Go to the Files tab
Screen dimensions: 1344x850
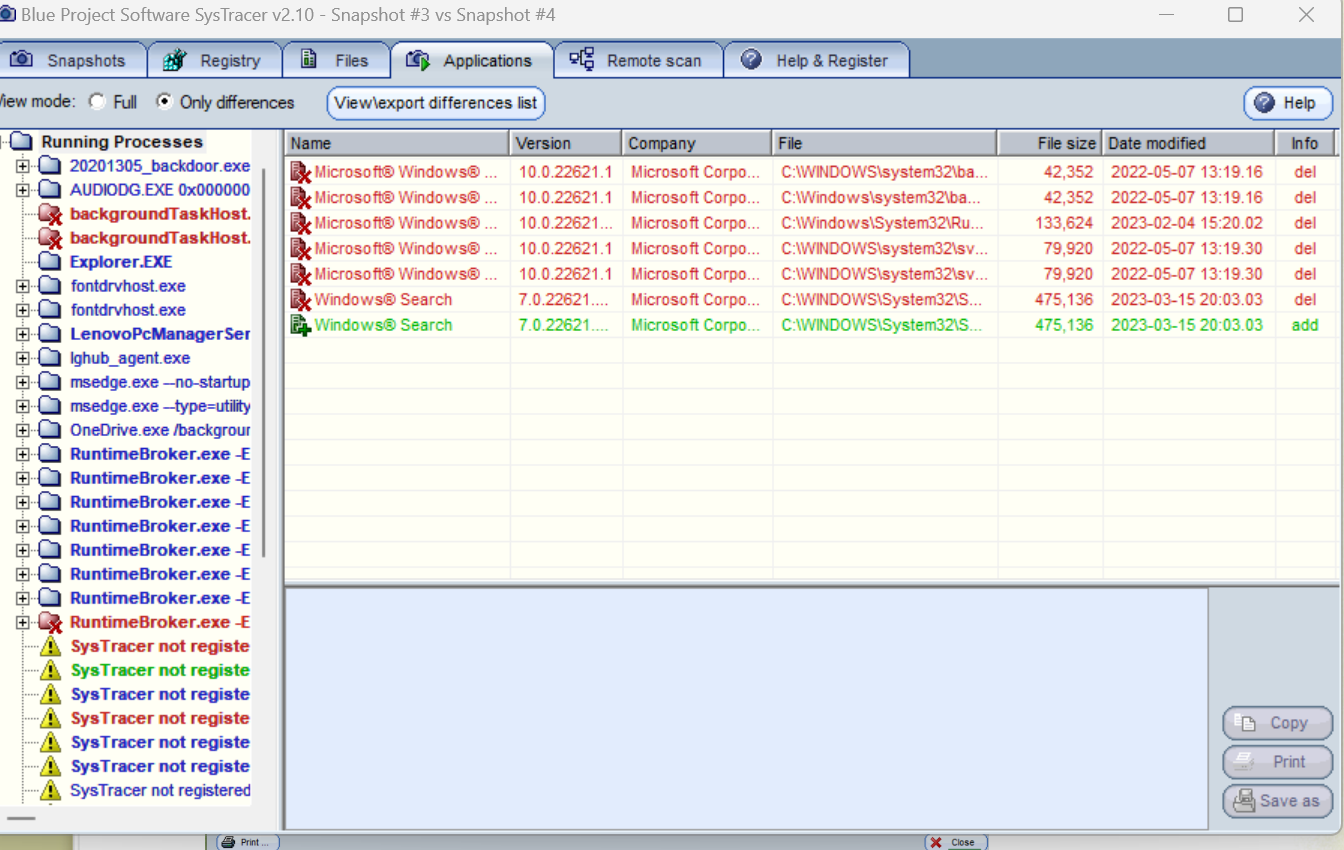(x=336, y=60)
